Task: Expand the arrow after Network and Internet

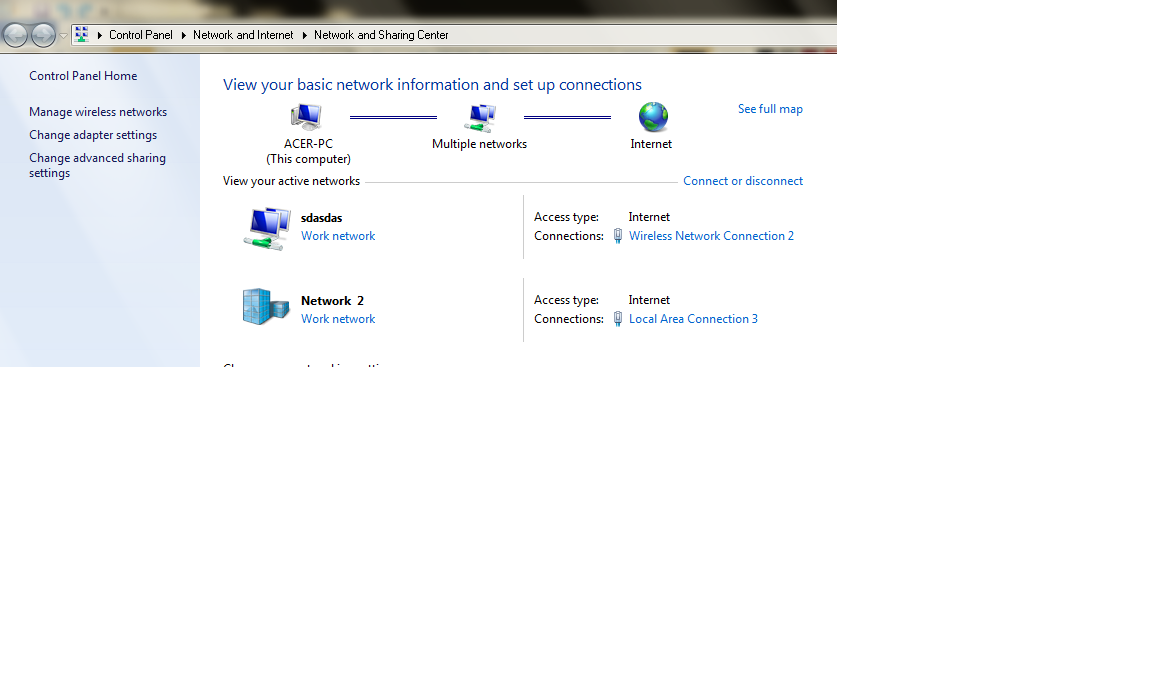Action: click(x=304, y=35)
